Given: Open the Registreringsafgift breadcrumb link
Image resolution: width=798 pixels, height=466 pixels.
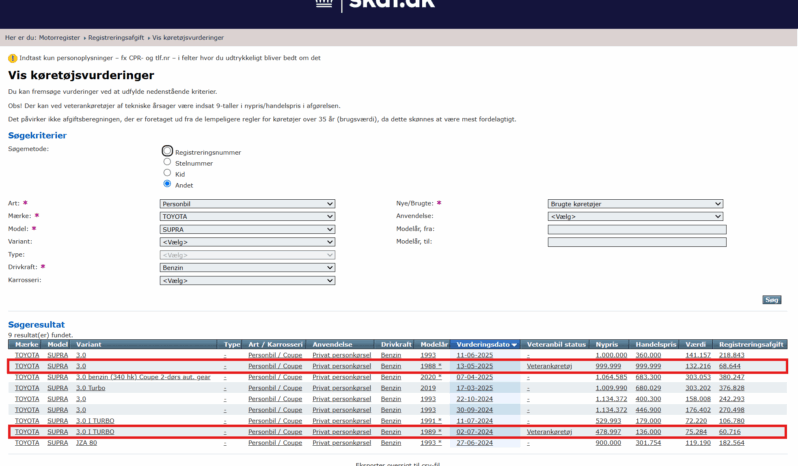Looking at the screenshot, I should [116, 38].
